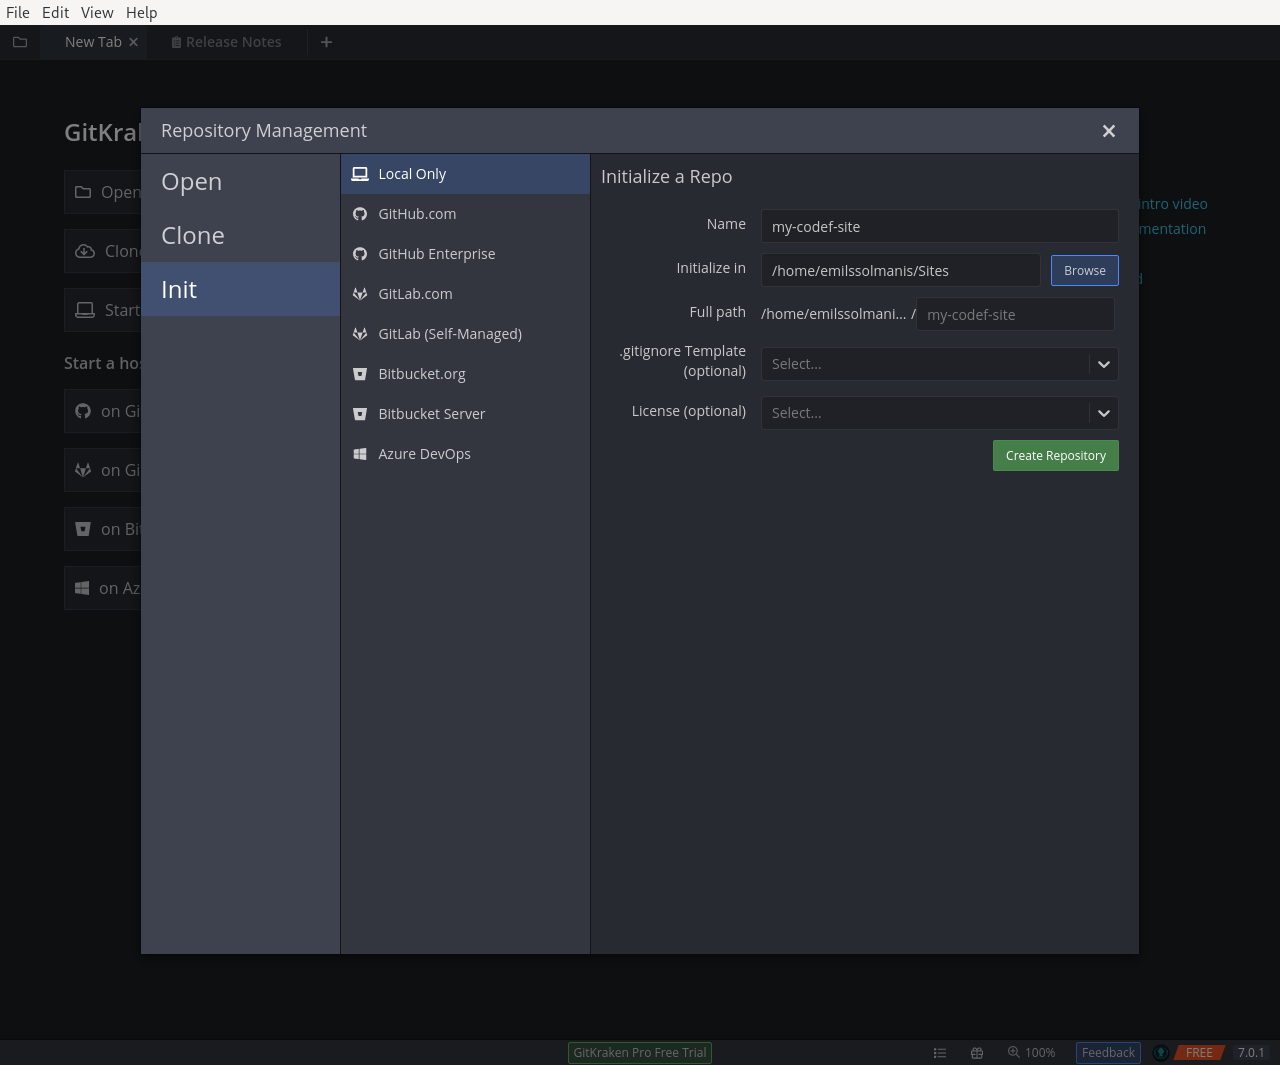This screenshot has width=1280, height=1065.
Task: Click the Browse button
Action: [1084, 270]
